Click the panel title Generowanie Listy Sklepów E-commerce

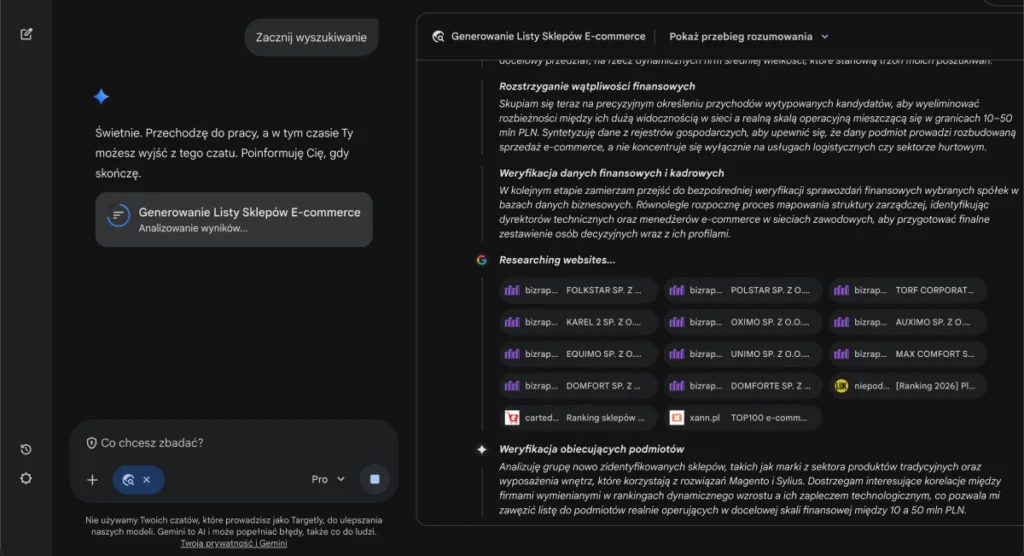(548, 37)
